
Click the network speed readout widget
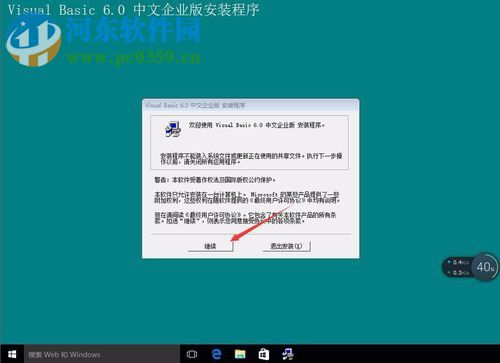[457, 267]
